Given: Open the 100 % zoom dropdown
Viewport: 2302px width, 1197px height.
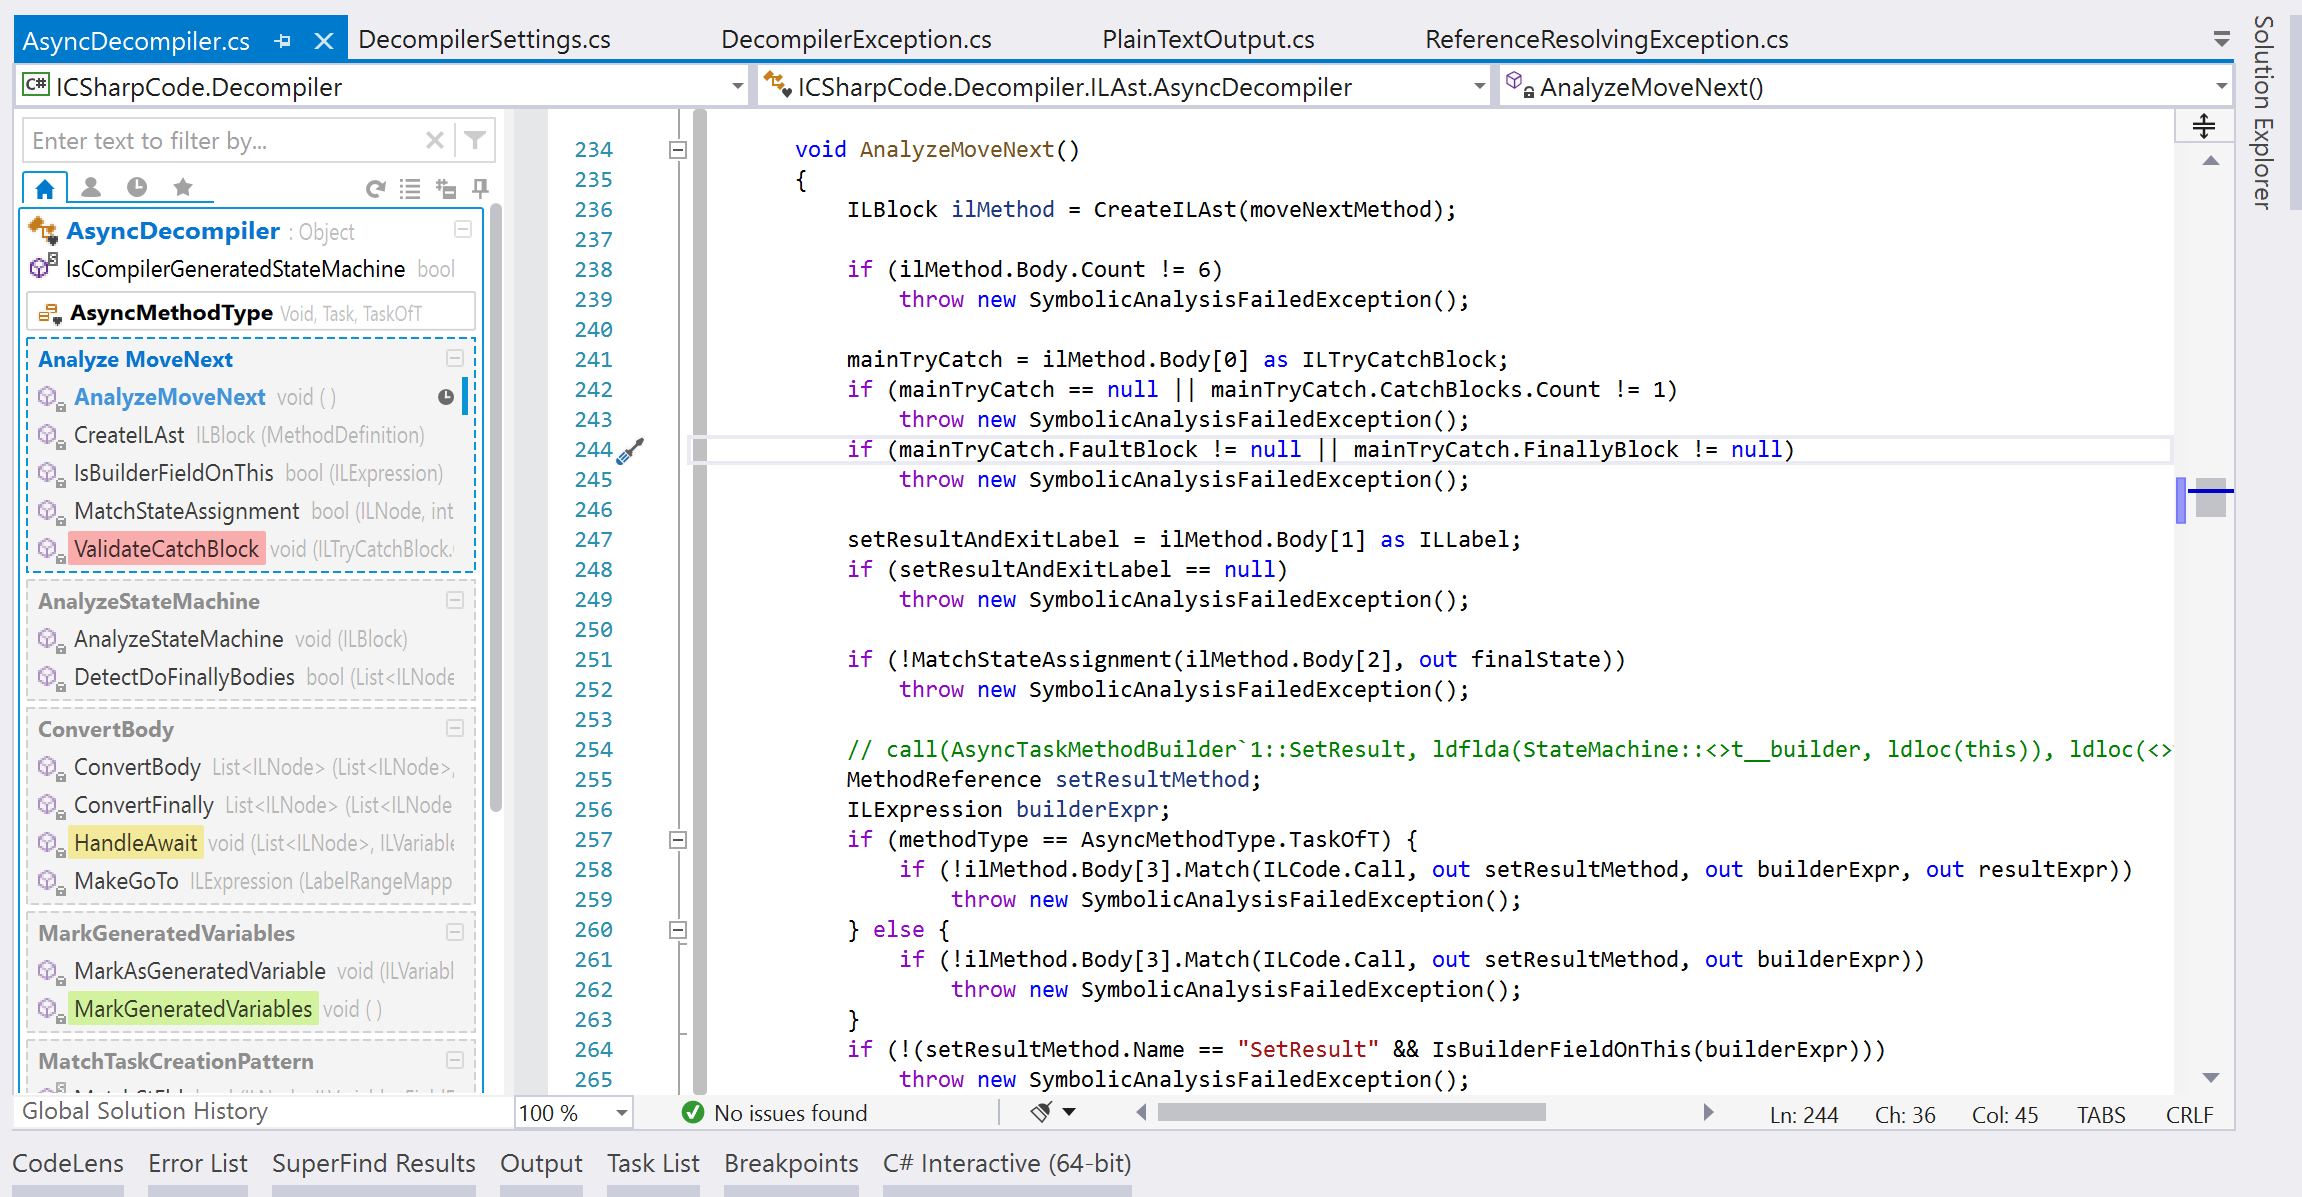Looking at the screenshot, I should pyautogui.click(x=622, y=1112).
